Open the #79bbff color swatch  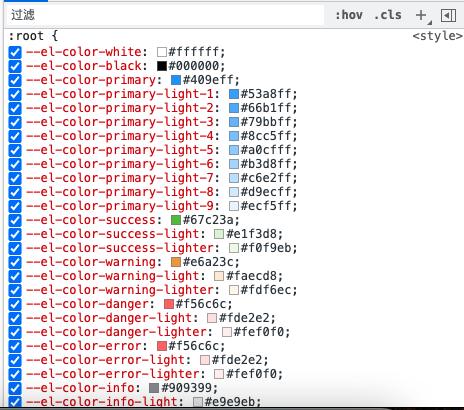coord(234,122)
